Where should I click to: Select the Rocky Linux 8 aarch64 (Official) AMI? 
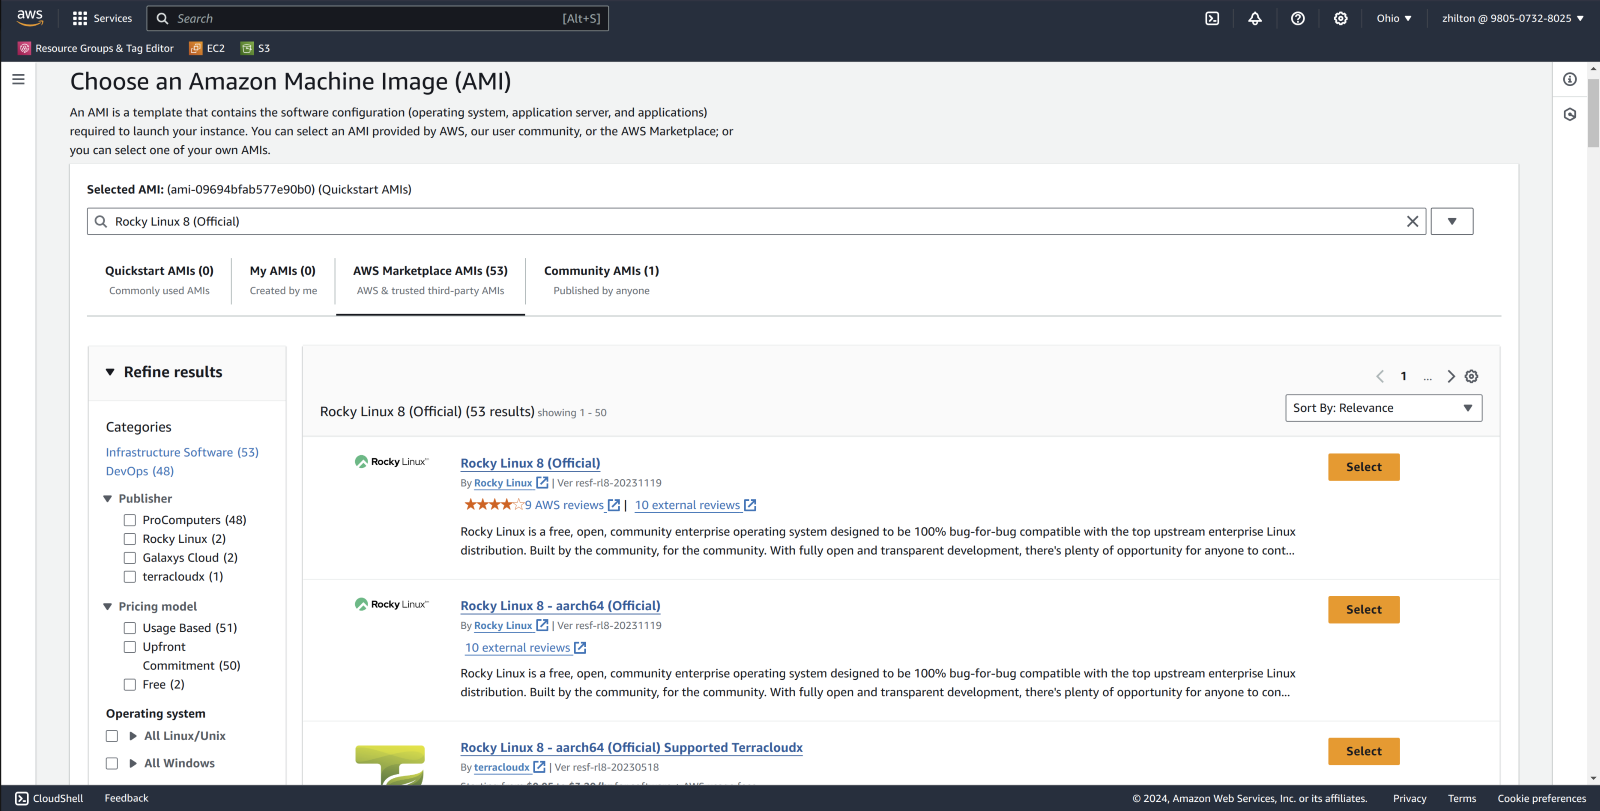tap(1363, 609)
